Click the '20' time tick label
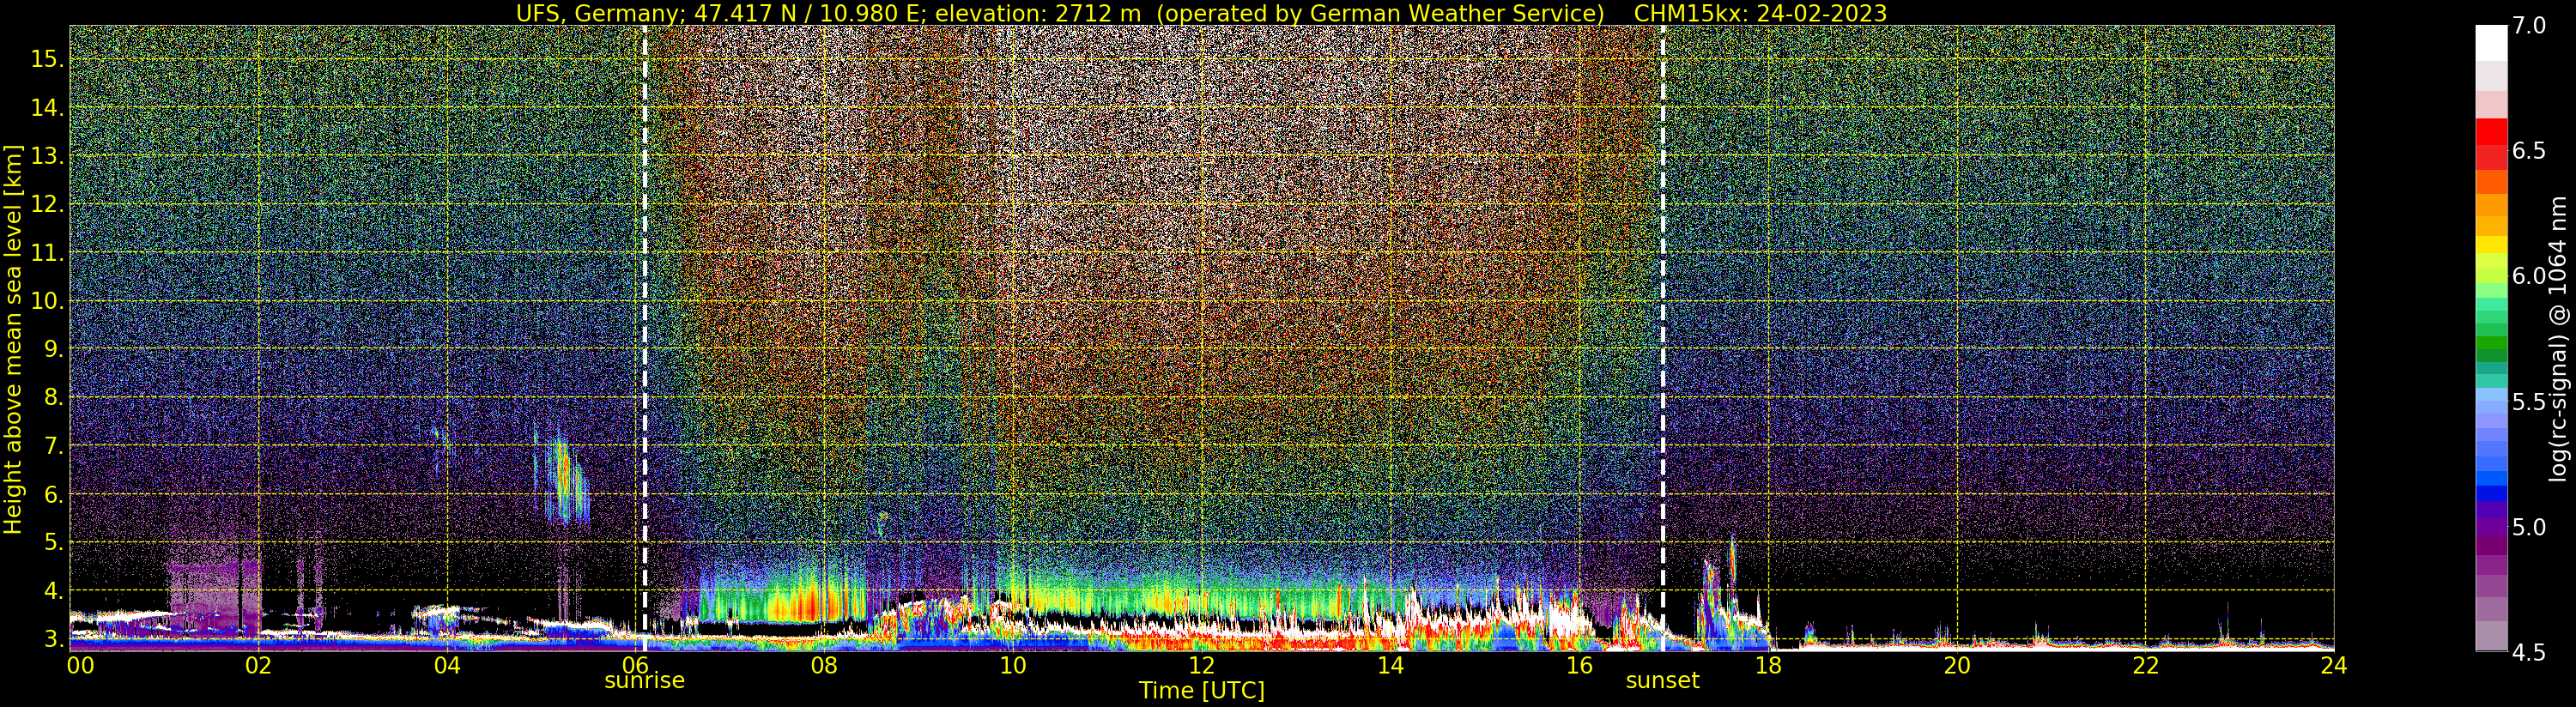The height and width of the screenshot is (707, 2576). (1956, 664)
